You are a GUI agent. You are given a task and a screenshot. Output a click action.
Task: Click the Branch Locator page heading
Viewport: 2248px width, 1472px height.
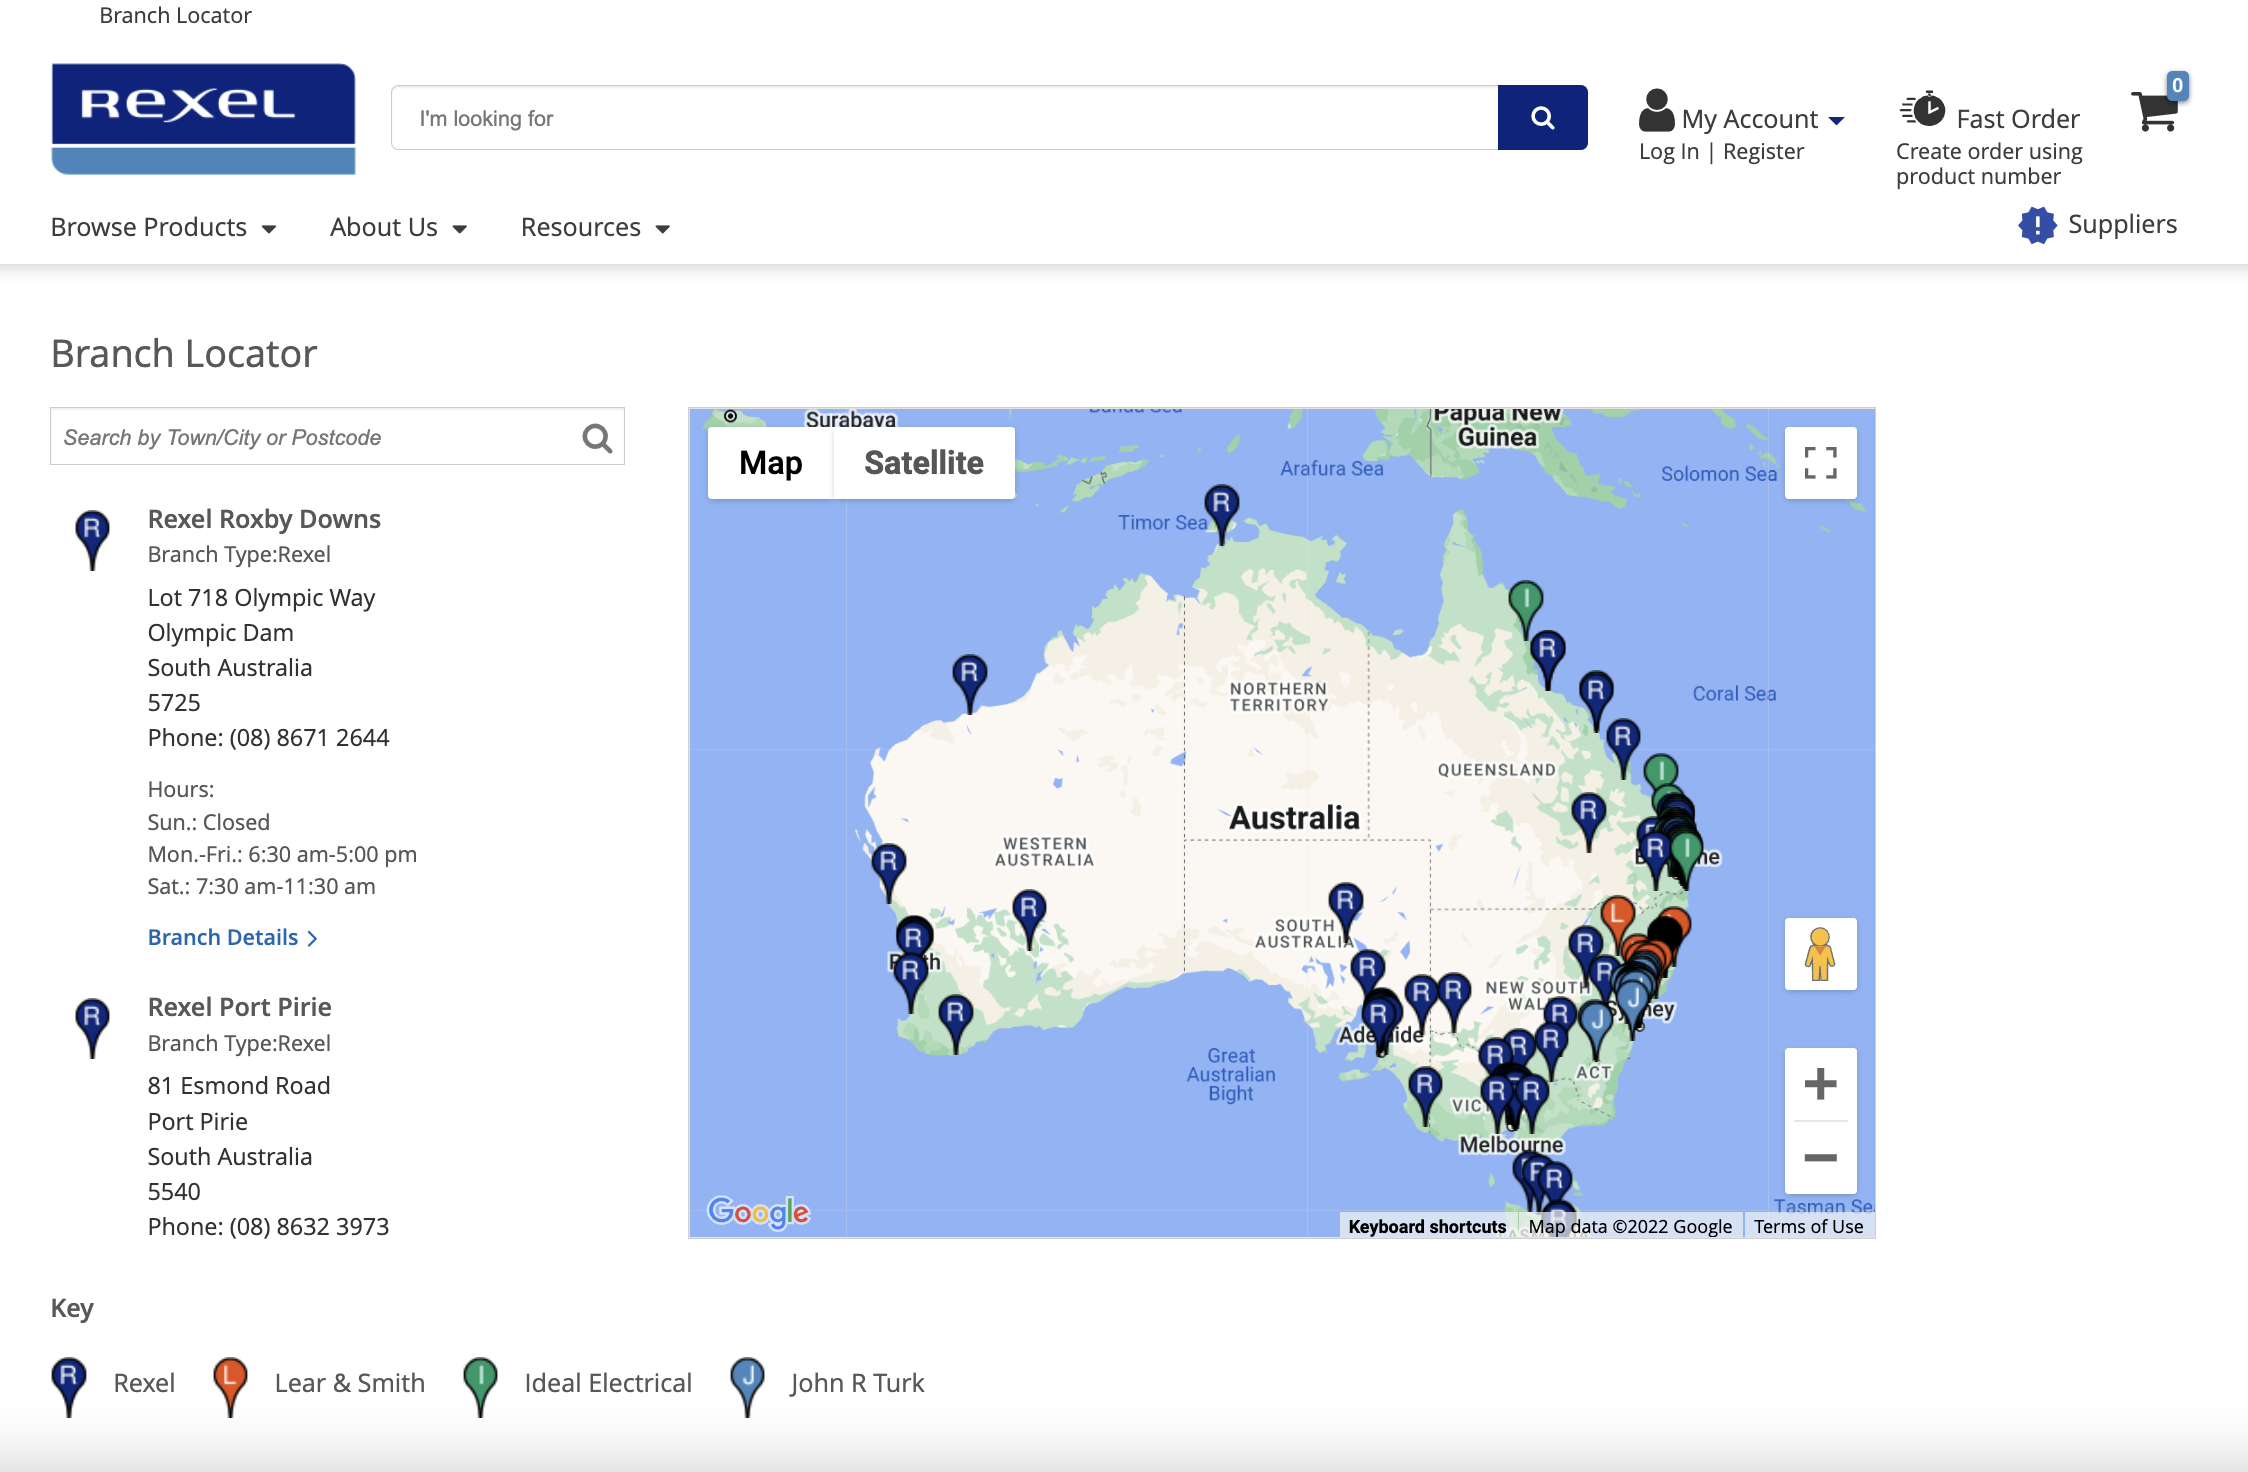click(x=184, y=354)
